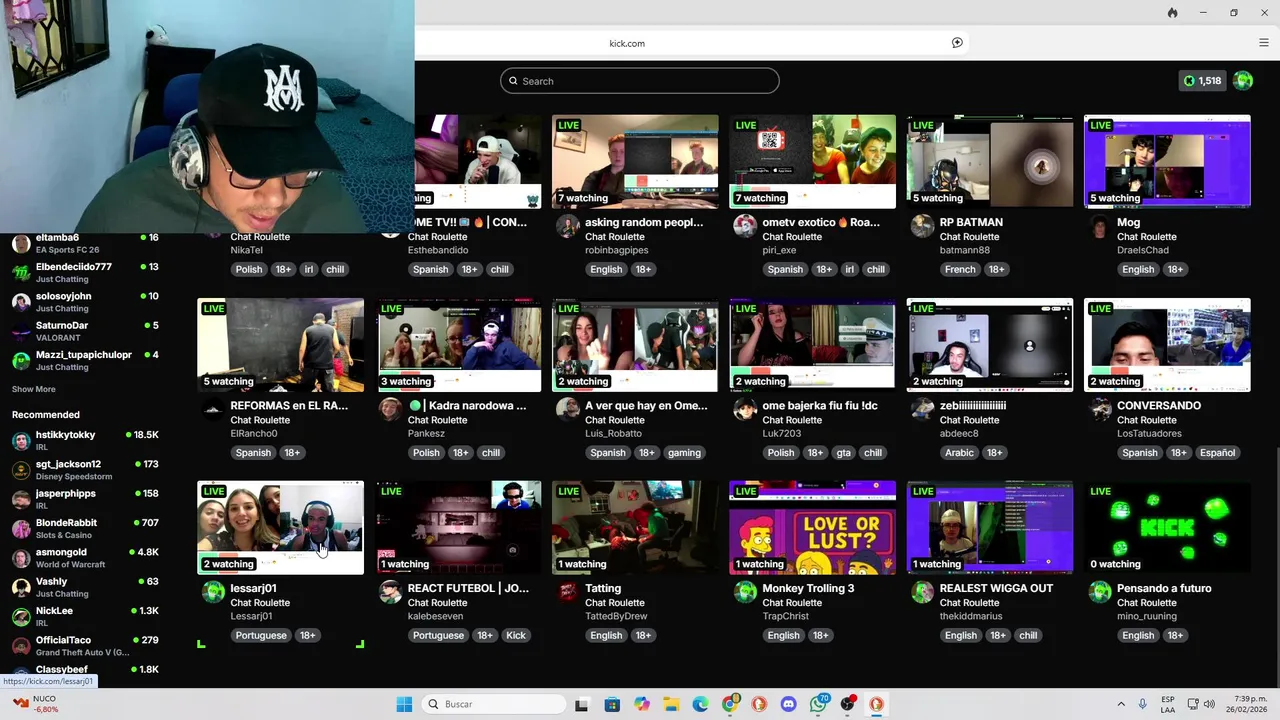Open the Mog stream title link

point(1128,222)
